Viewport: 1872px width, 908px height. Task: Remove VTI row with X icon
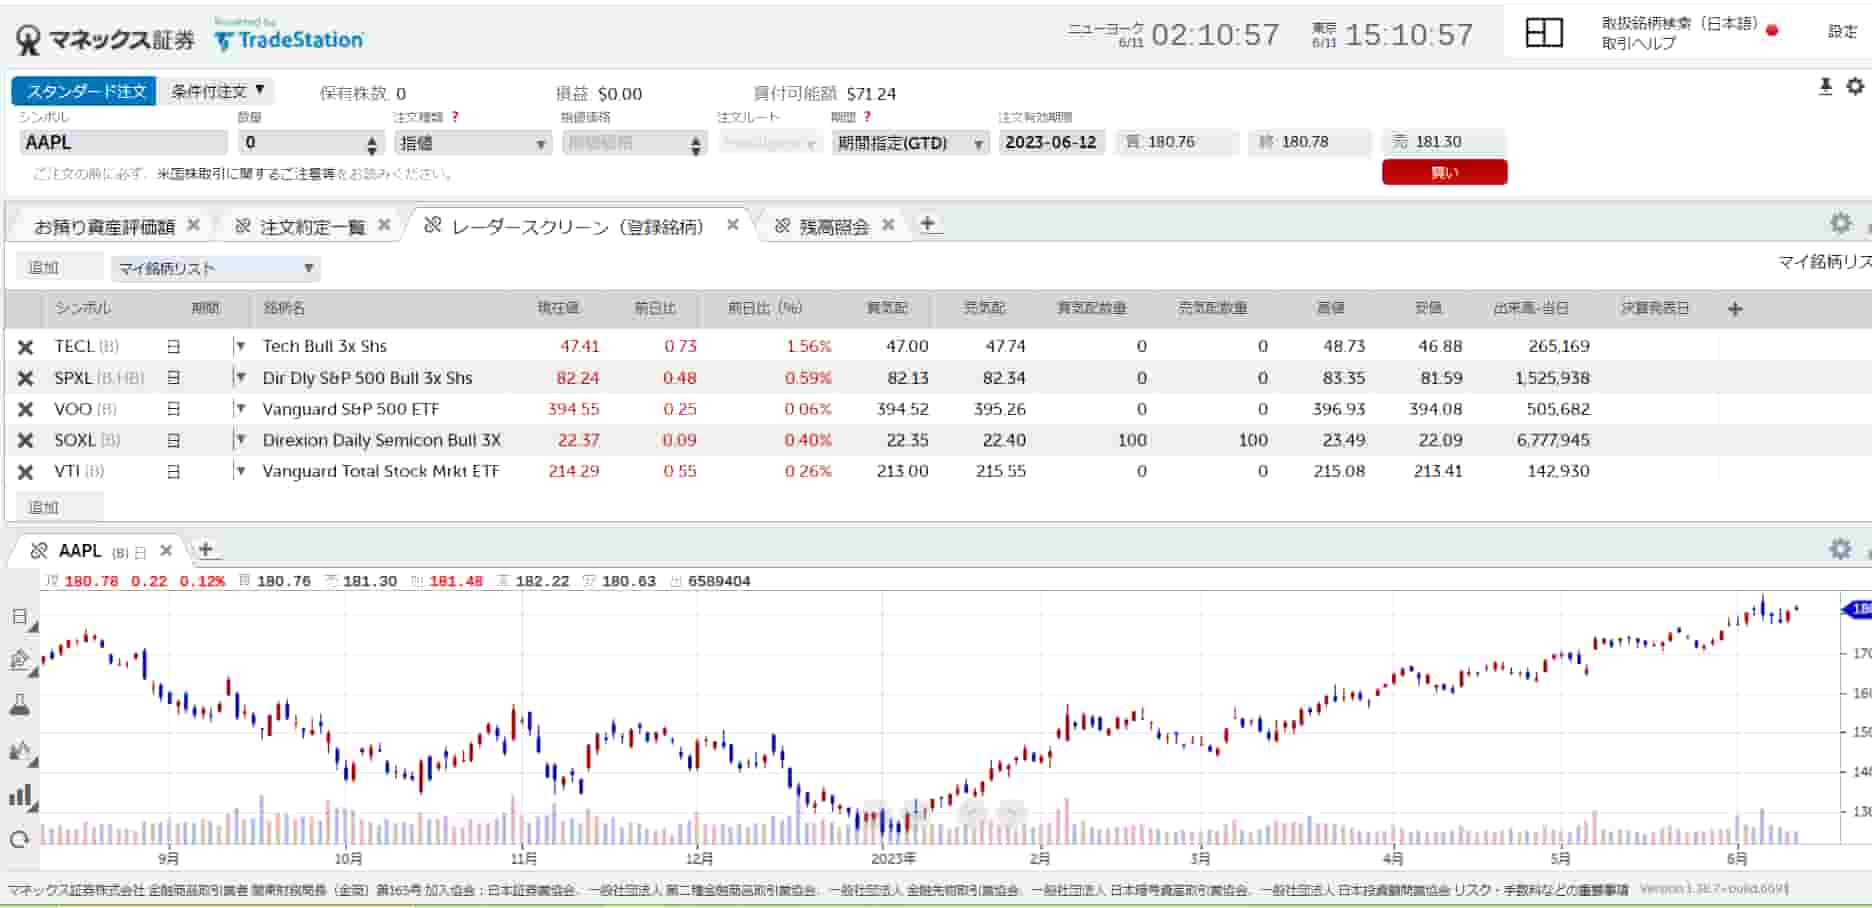point(26,471)
